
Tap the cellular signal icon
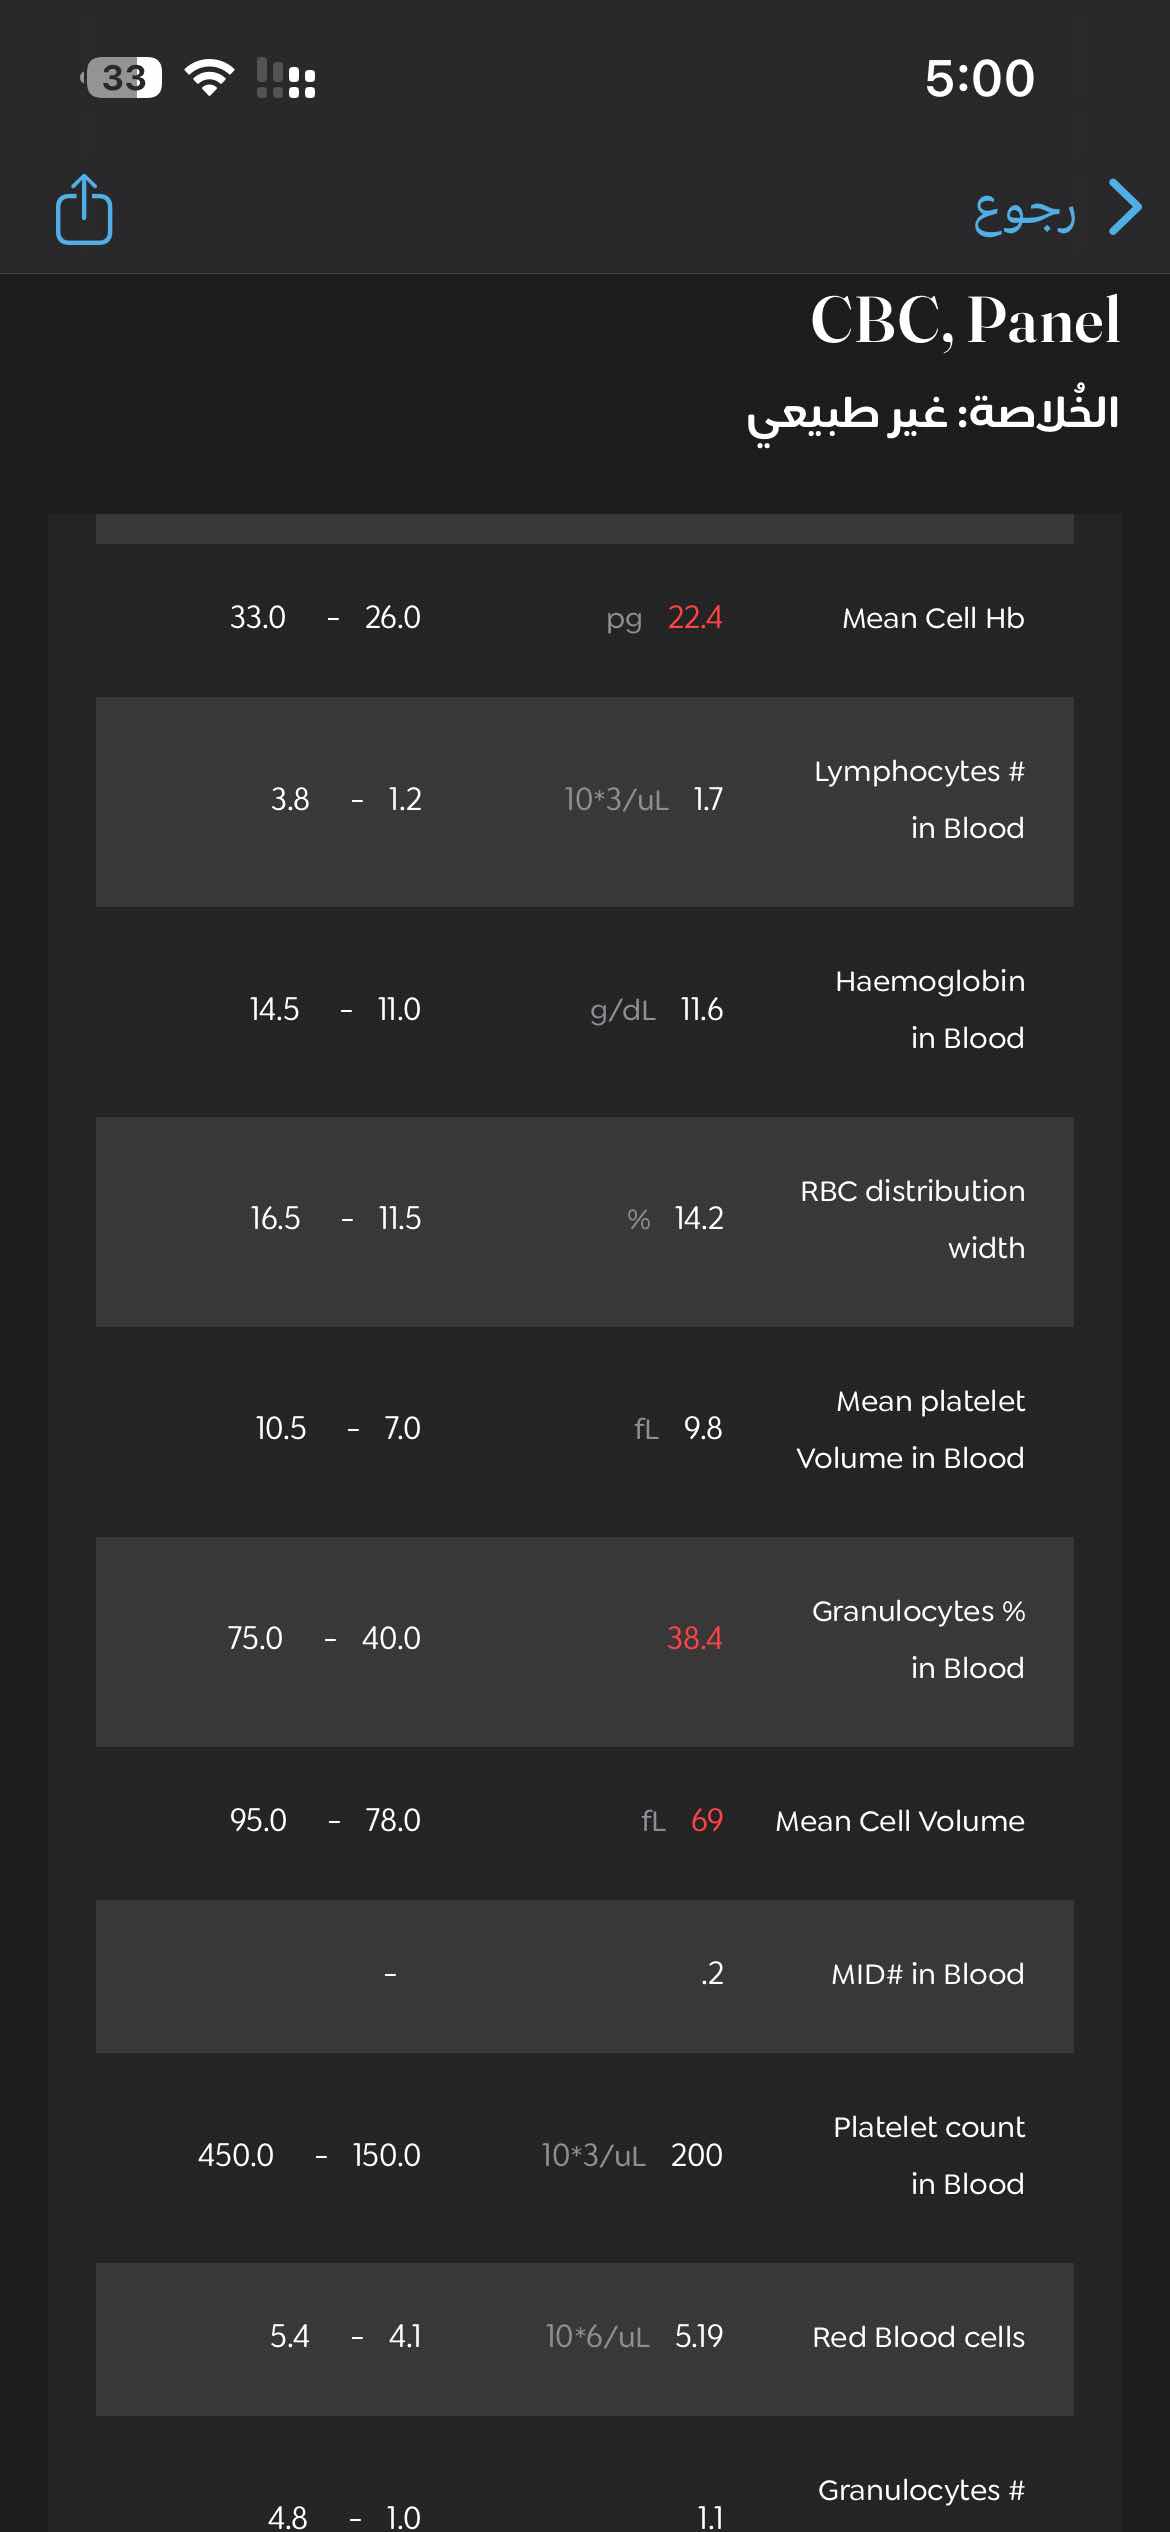[286, 78]
